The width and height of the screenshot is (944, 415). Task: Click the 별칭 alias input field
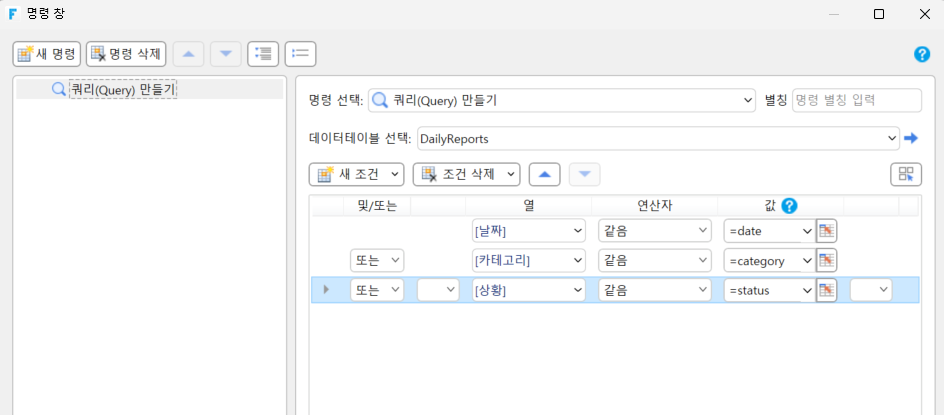857,101
